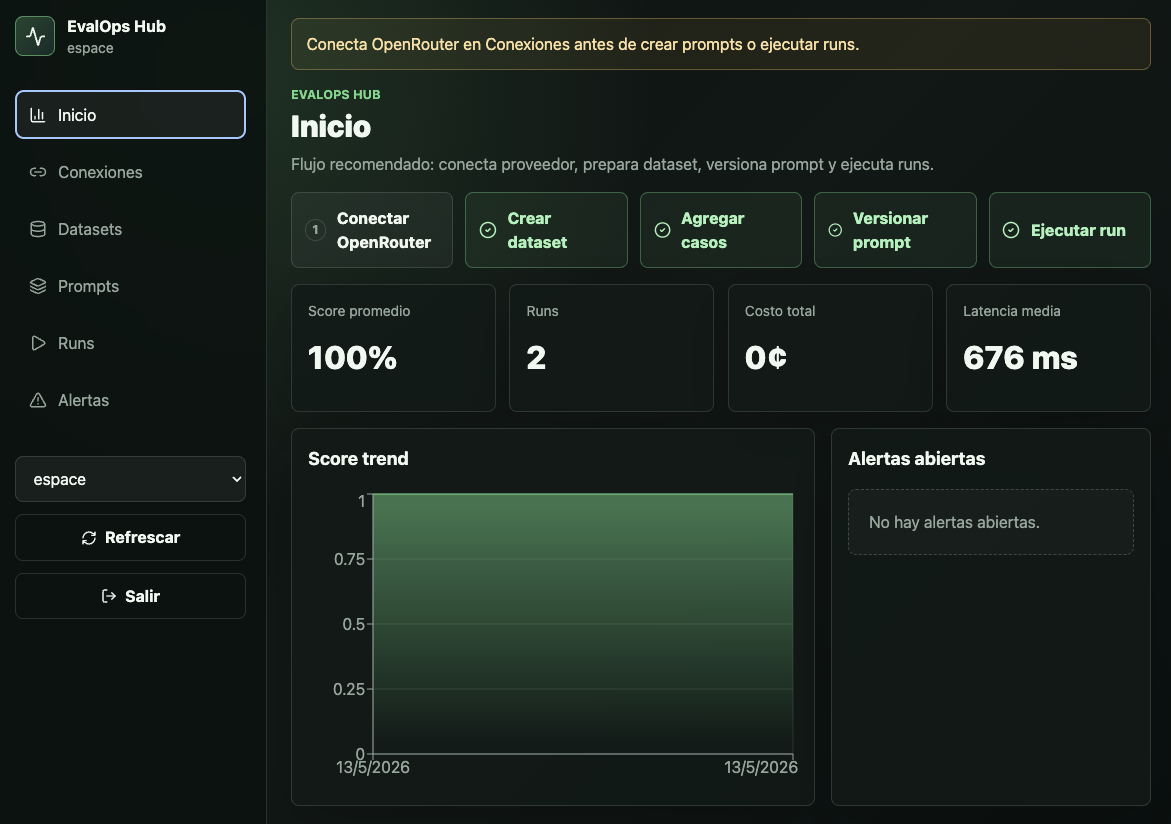This screenshot has height=824, width=1171.
Task: Click the Latencia media 676 ms card
Action: click(x=1048, y=348)
